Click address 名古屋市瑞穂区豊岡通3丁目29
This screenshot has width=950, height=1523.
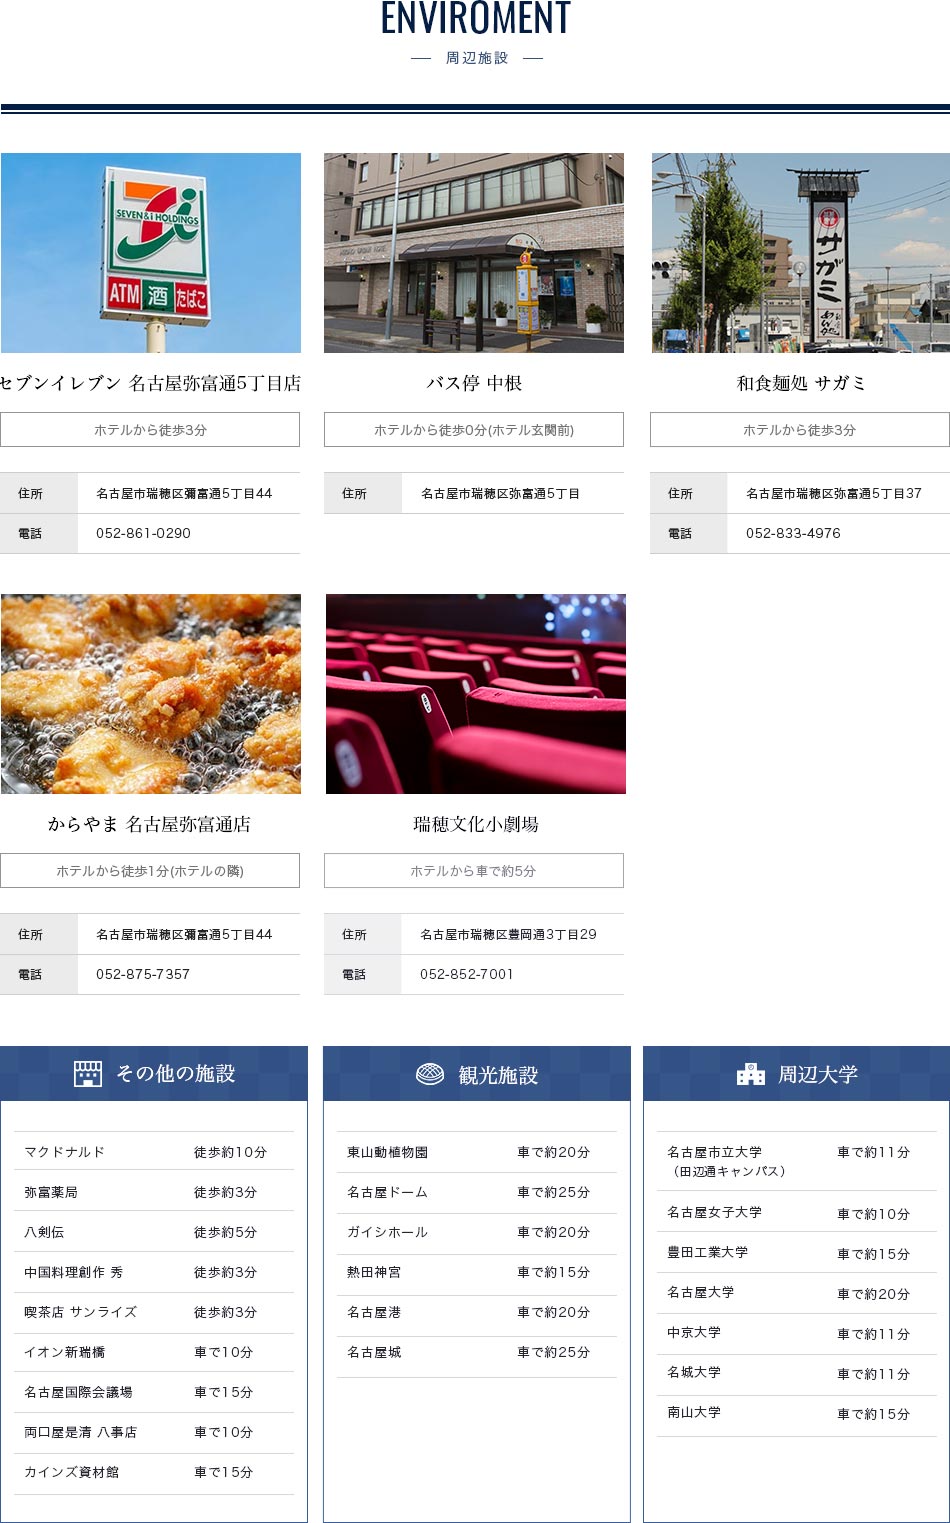[x=508, y=934]
